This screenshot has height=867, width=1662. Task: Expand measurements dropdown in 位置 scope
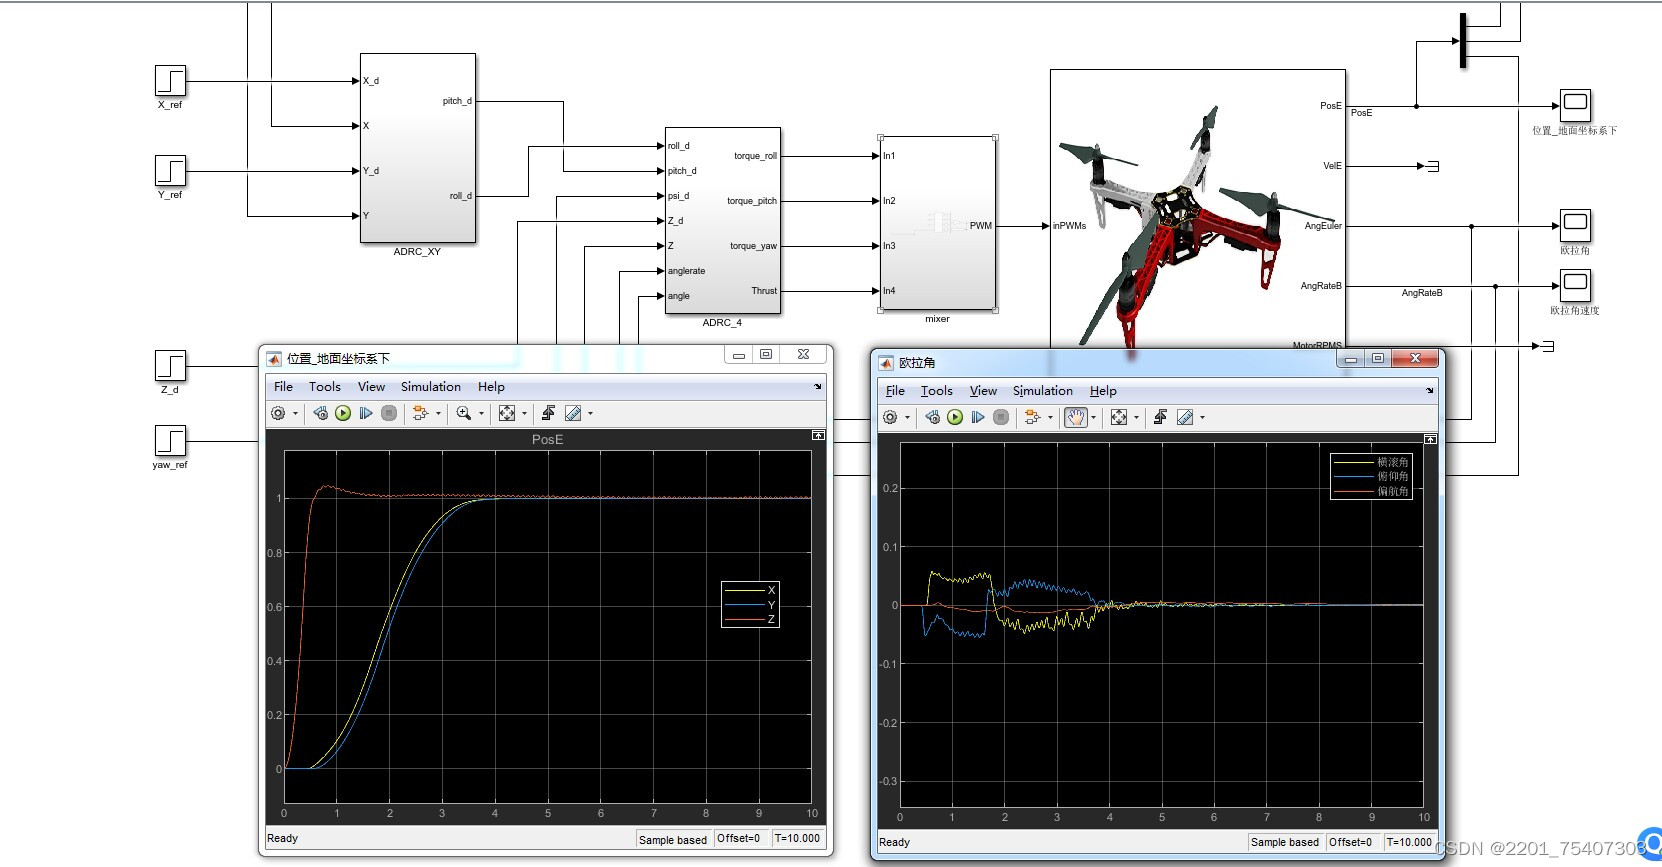[x=590, y=414]
